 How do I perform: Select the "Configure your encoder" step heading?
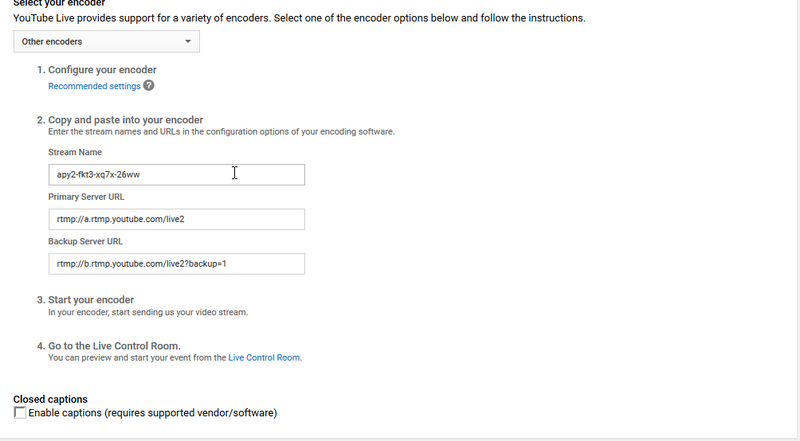tap(102, 70)
